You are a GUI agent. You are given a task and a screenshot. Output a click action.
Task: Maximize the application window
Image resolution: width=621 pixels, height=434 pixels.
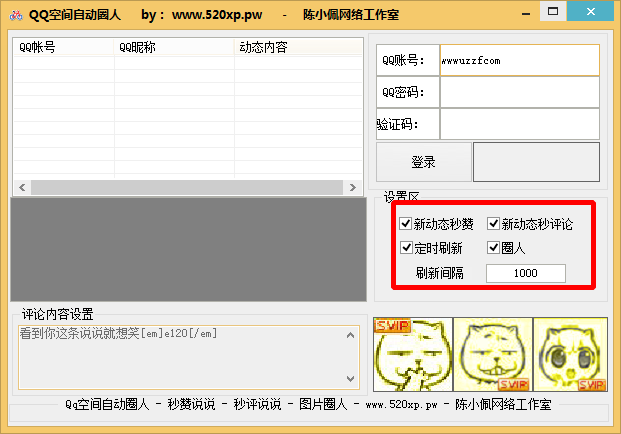coord(553,11)
